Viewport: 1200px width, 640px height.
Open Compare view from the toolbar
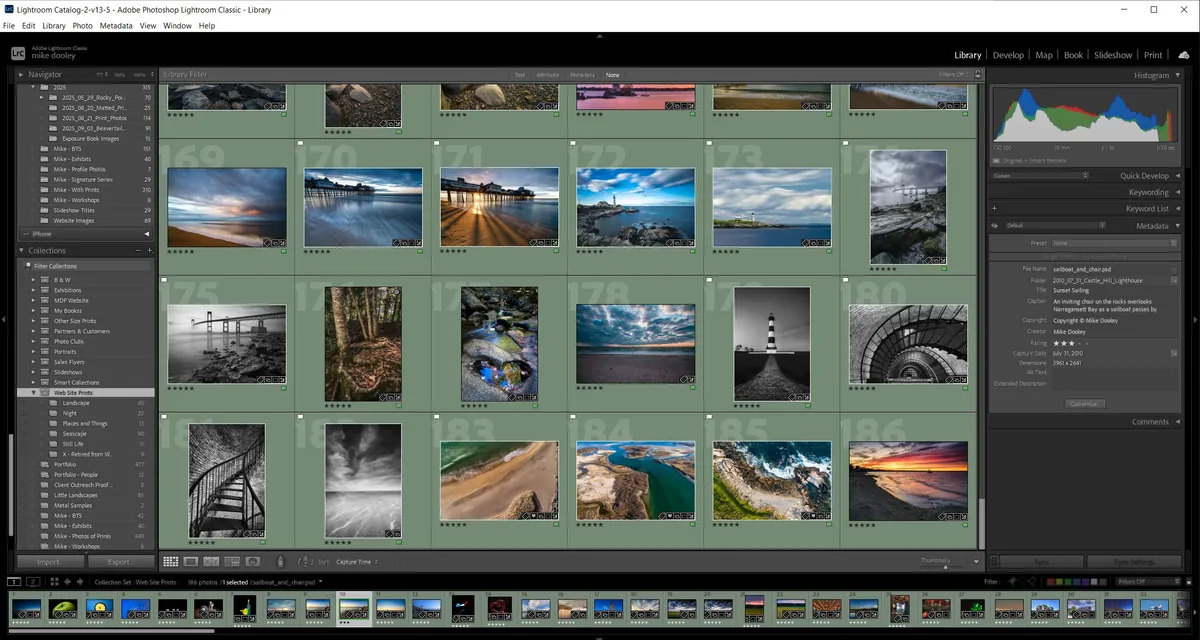click(211, 561)
